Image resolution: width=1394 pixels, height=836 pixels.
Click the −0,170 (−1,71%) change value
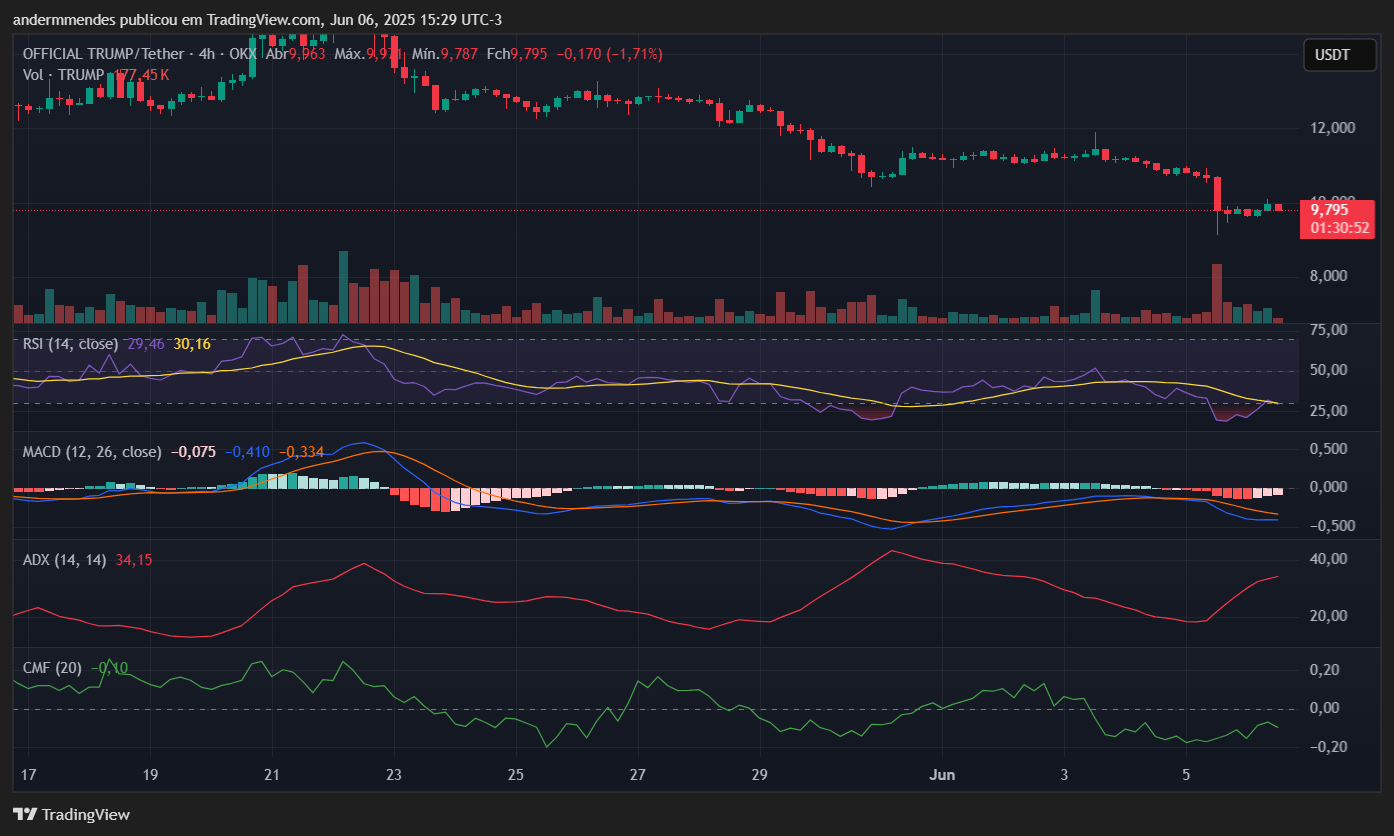tap(609, 54)
